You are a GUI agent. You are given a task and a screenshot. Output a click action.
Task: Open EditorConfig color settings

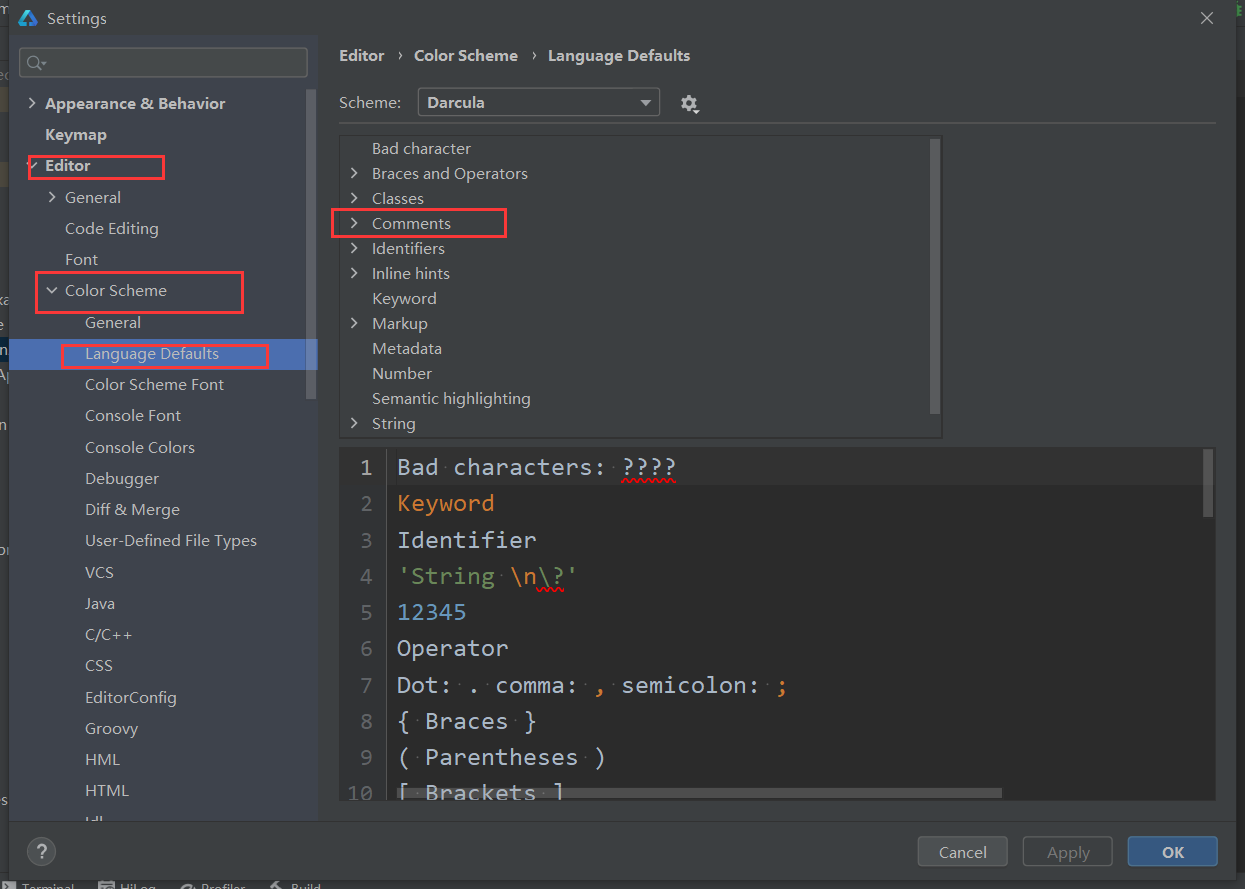[131, 697]
